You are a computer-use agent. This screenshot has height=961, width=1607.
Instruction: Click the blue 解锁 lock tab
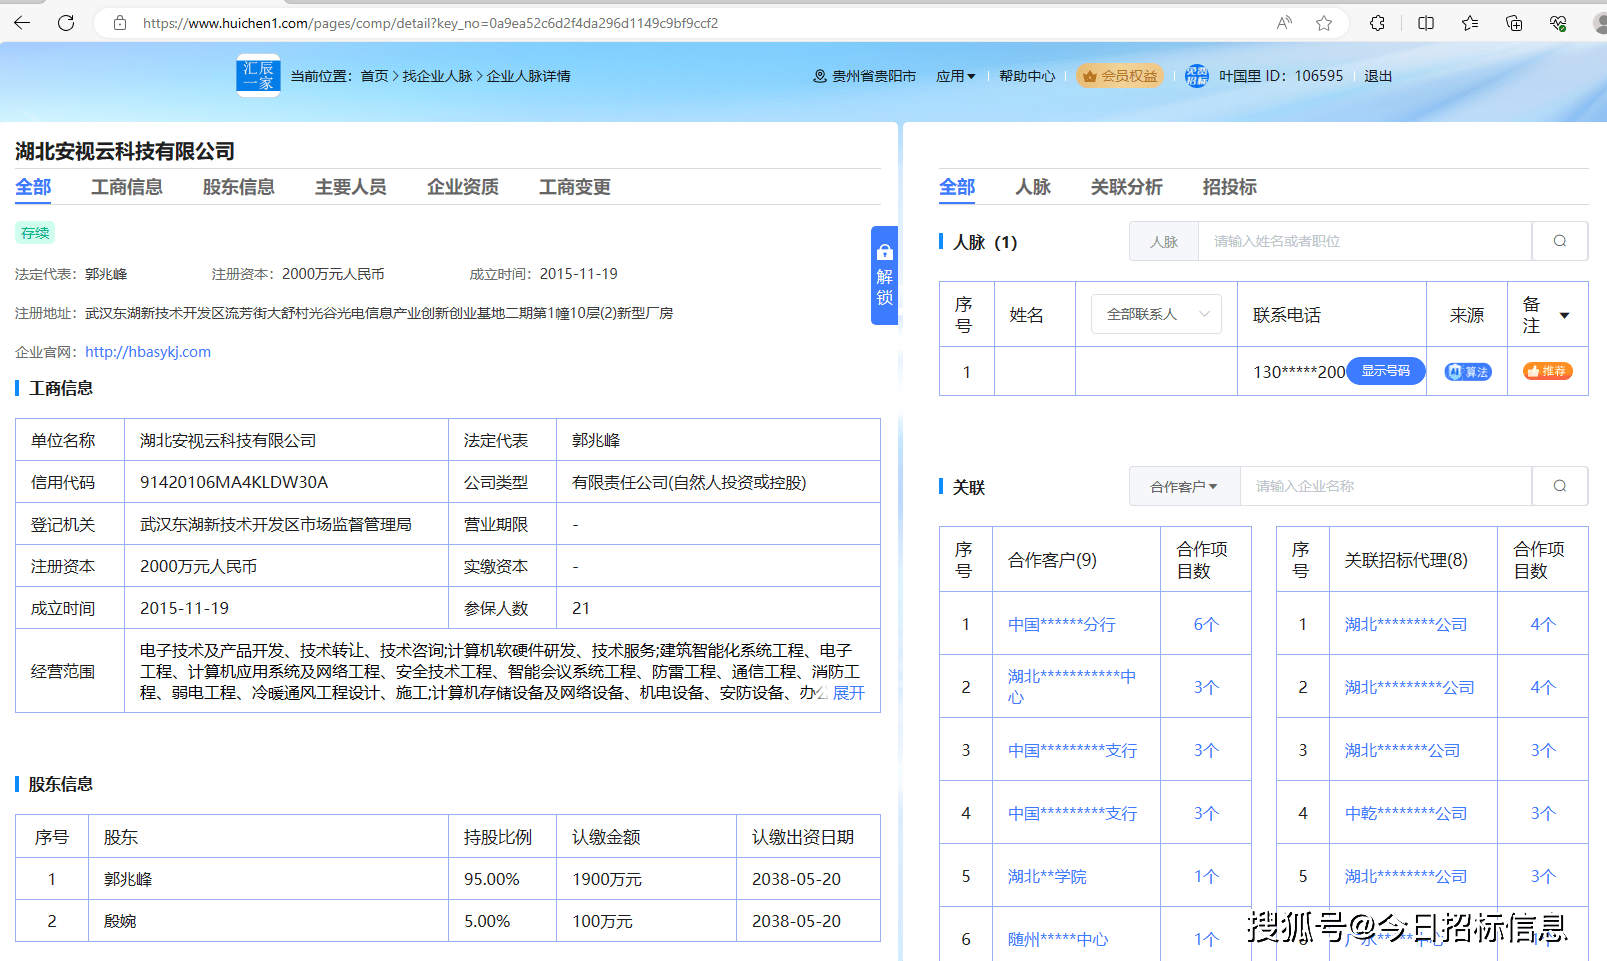tap(884, 275)
